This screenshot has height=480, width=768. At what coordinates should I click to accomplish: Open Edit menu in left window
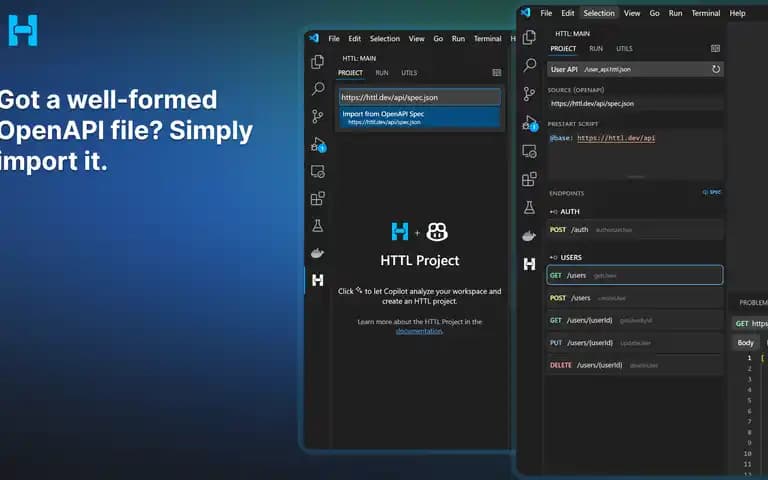click(355, 38)
